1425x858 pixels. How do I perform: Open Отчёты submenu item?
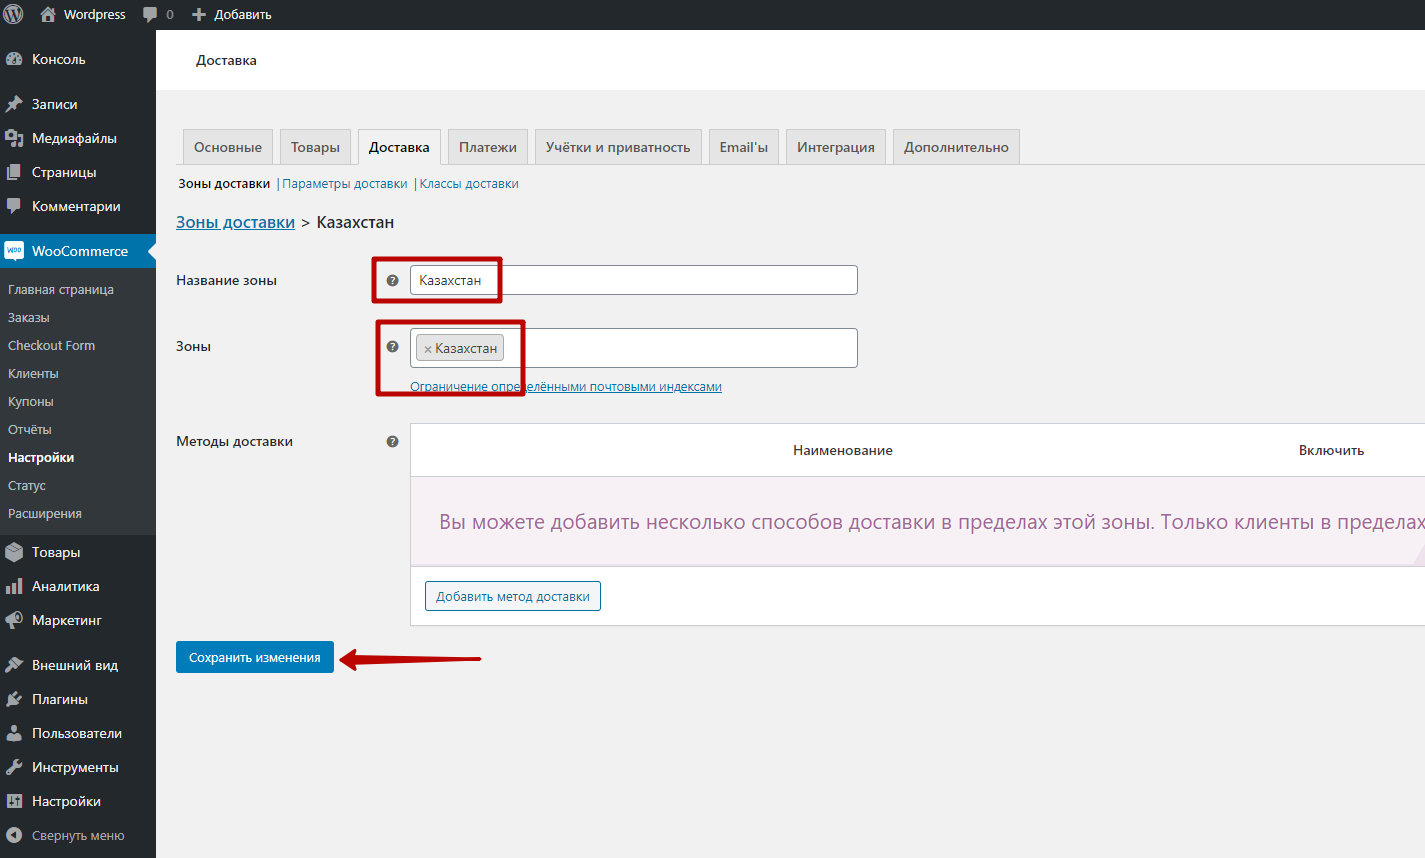pos(30,429)
